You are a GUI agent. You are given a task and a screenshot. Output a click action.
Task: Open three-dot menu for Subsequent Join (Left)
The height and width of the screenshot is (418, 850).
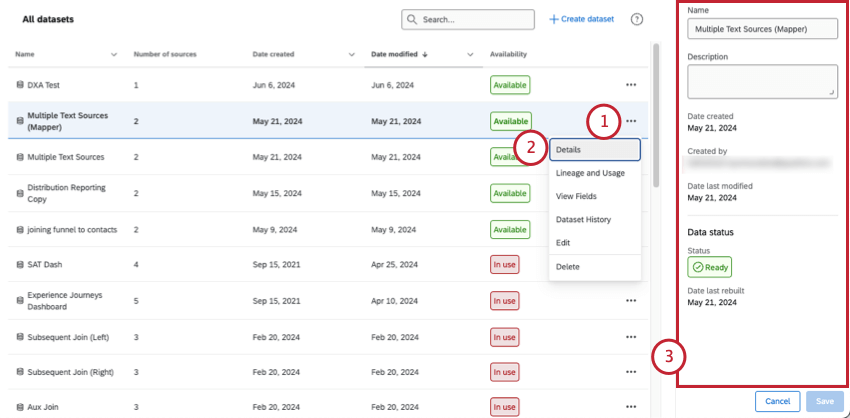click(x=630, y=336)
